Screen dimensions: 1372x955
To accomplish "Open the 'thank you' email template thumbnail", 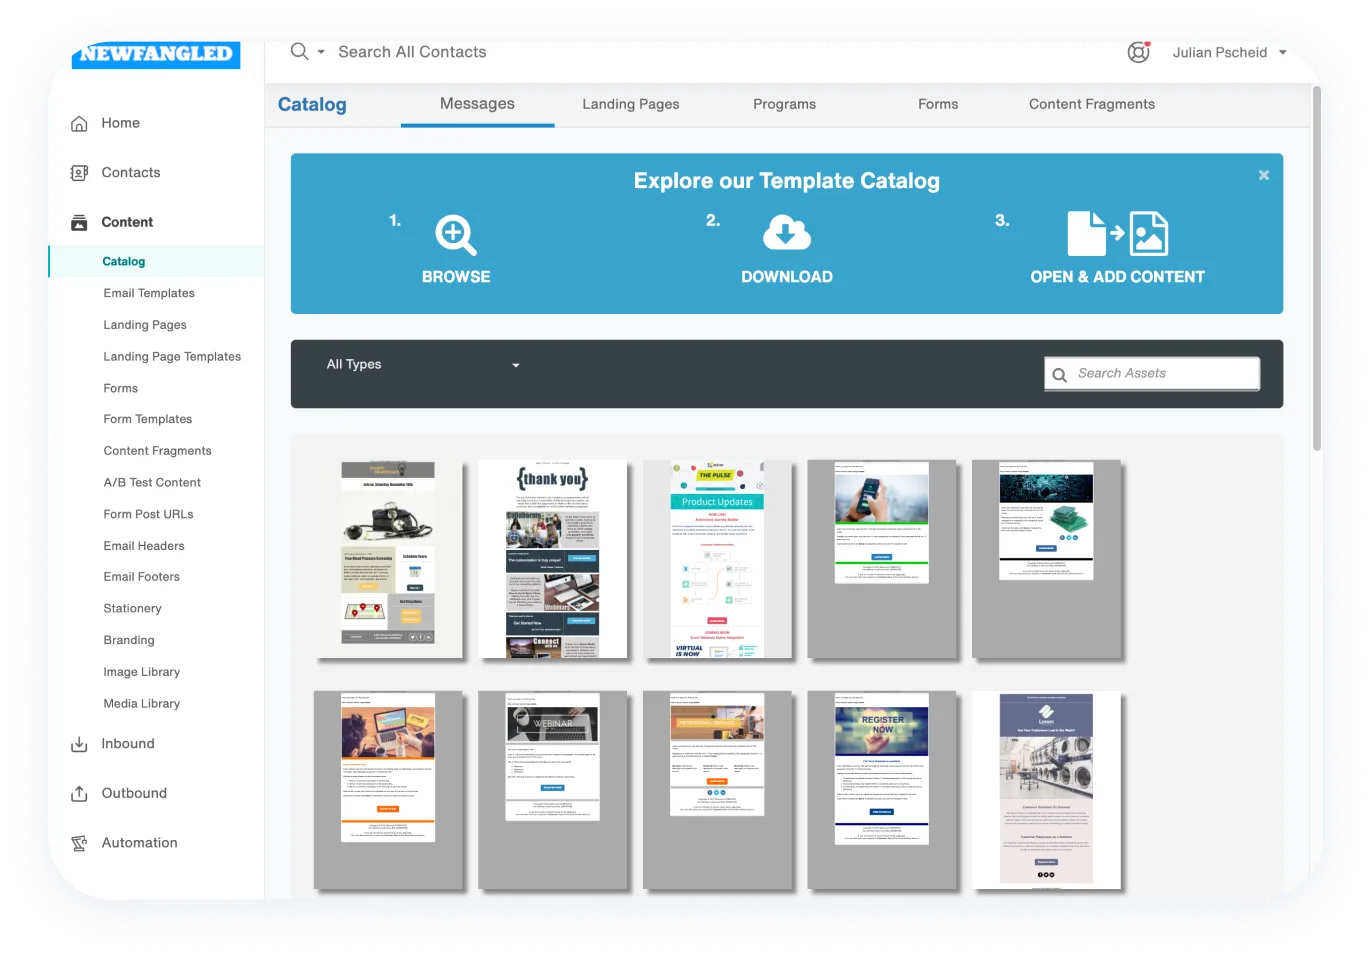I will click(x=553, y=560).
